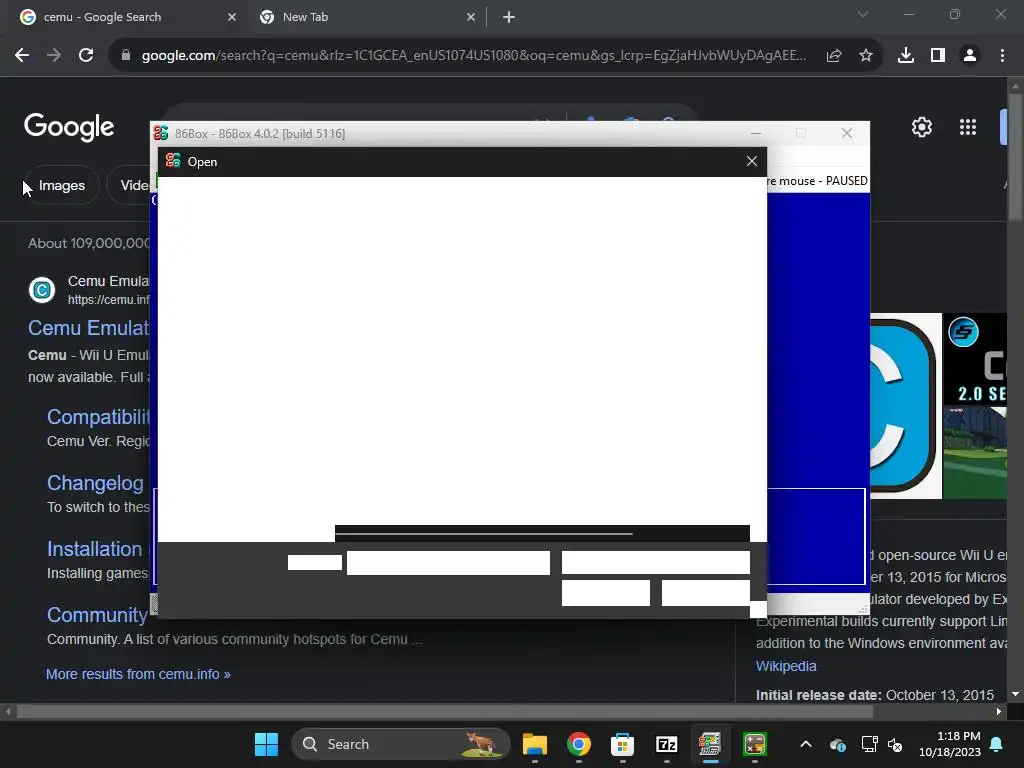
Task: Open Windows Start menu
Action: tap(266, 744)
